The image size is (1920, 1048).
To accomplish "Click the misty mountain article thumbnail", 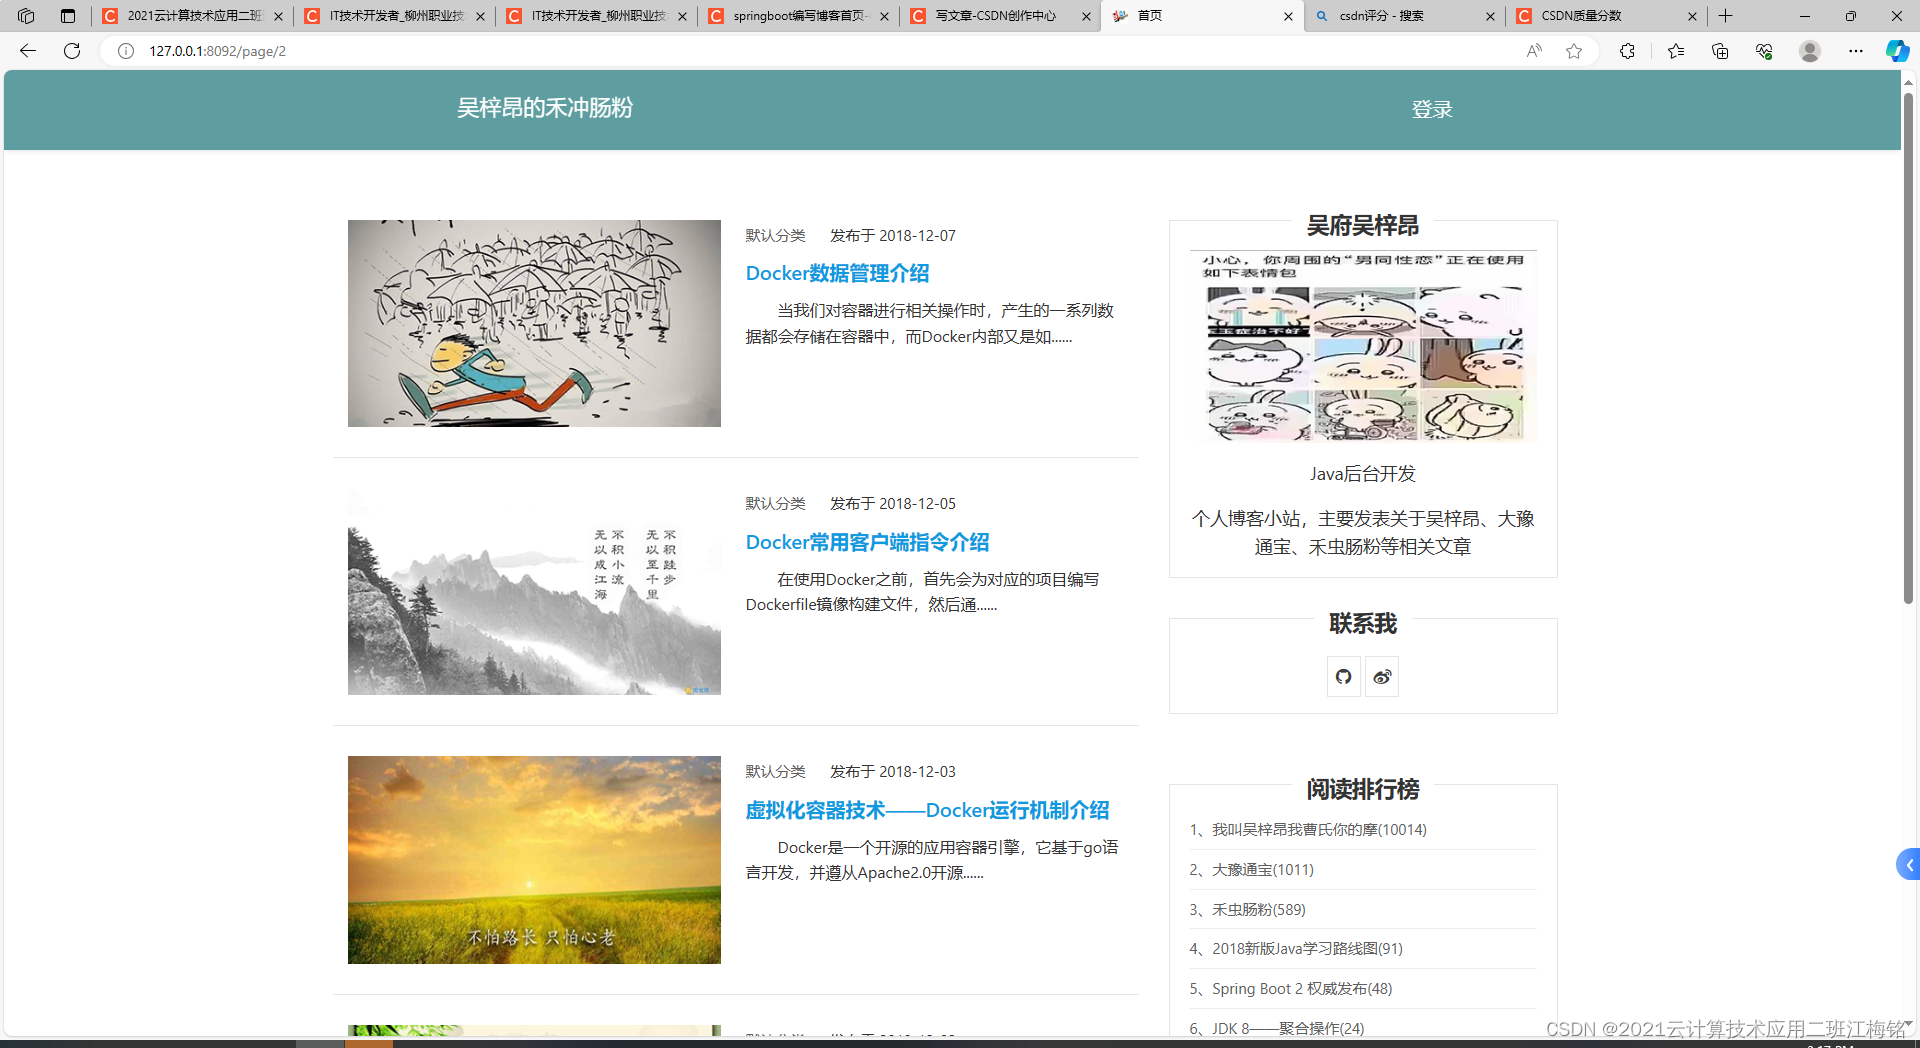I will click(x=534, y=591).
